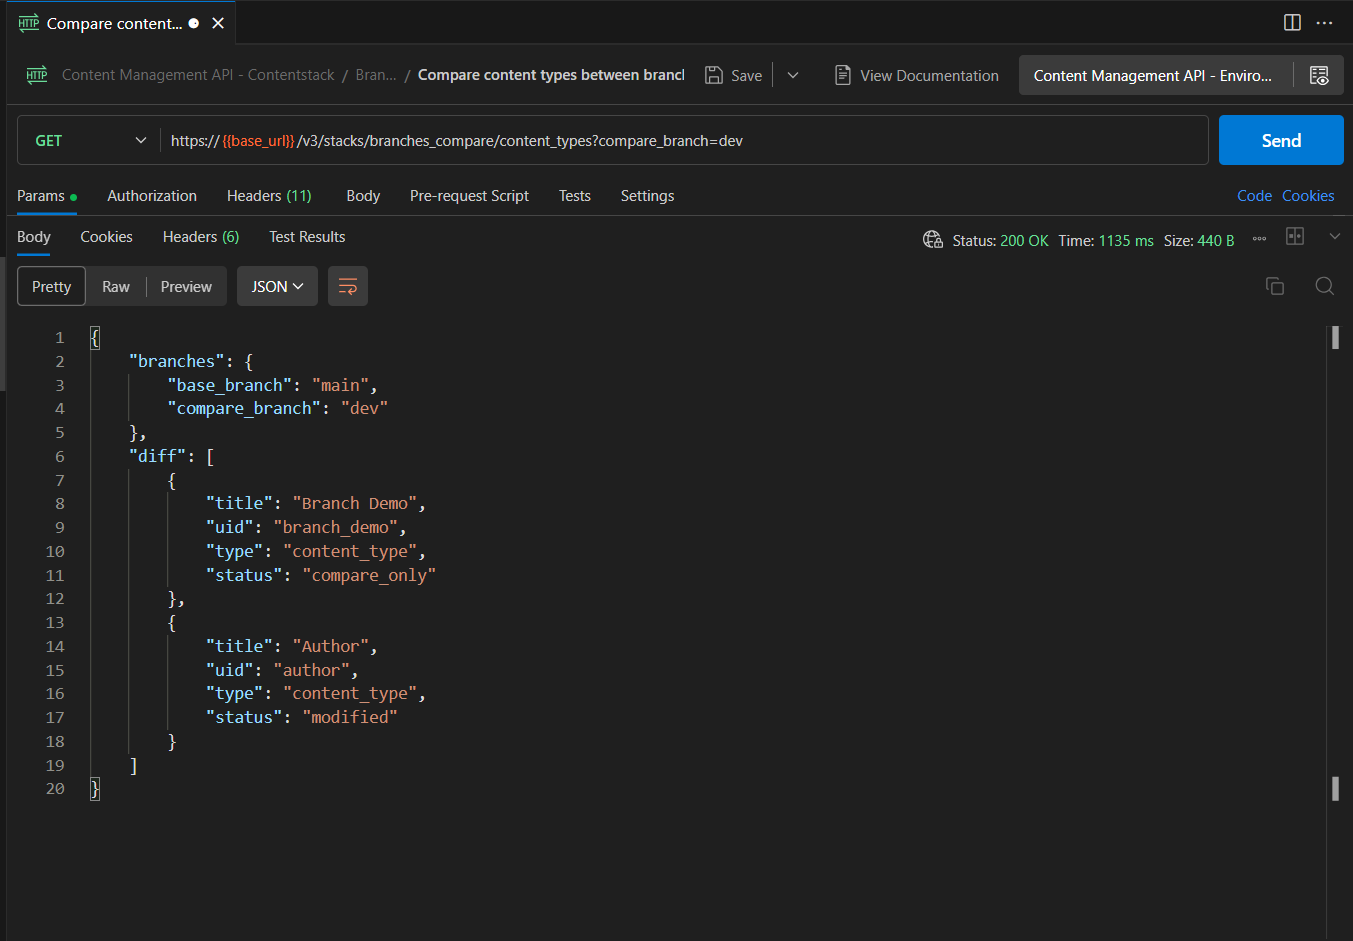Open the Test Results tab

coord(307,237)
